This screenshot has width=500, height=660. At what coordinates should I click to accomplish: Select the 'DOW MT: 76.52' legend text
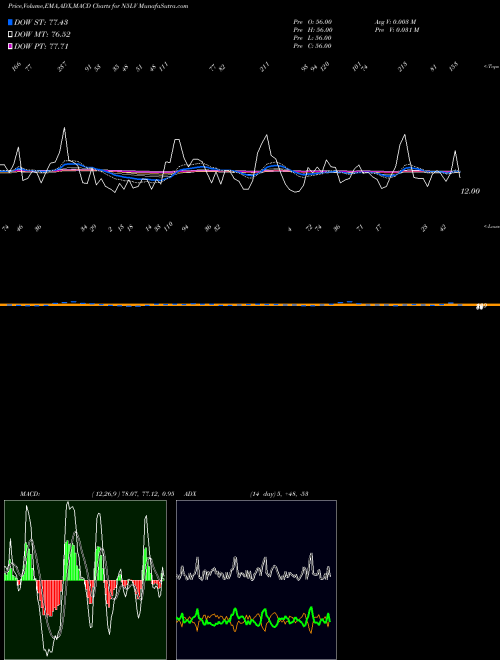pyautogui.click(x=42, y=35)
